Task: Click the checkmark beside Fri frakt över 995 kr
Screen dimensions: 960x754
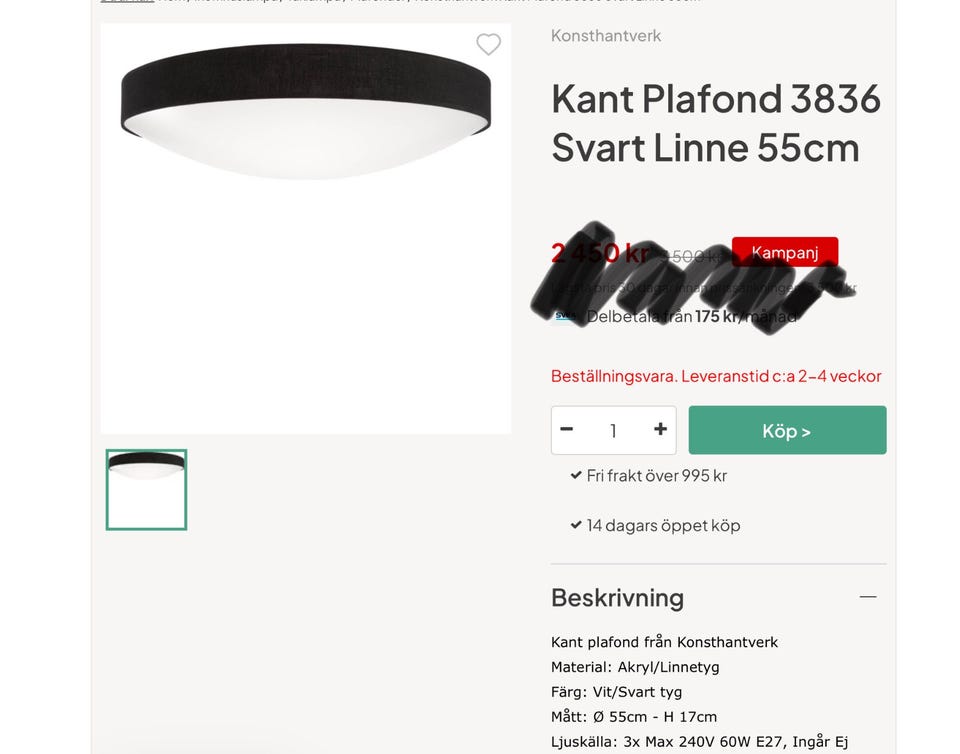Action: (576, 475)
